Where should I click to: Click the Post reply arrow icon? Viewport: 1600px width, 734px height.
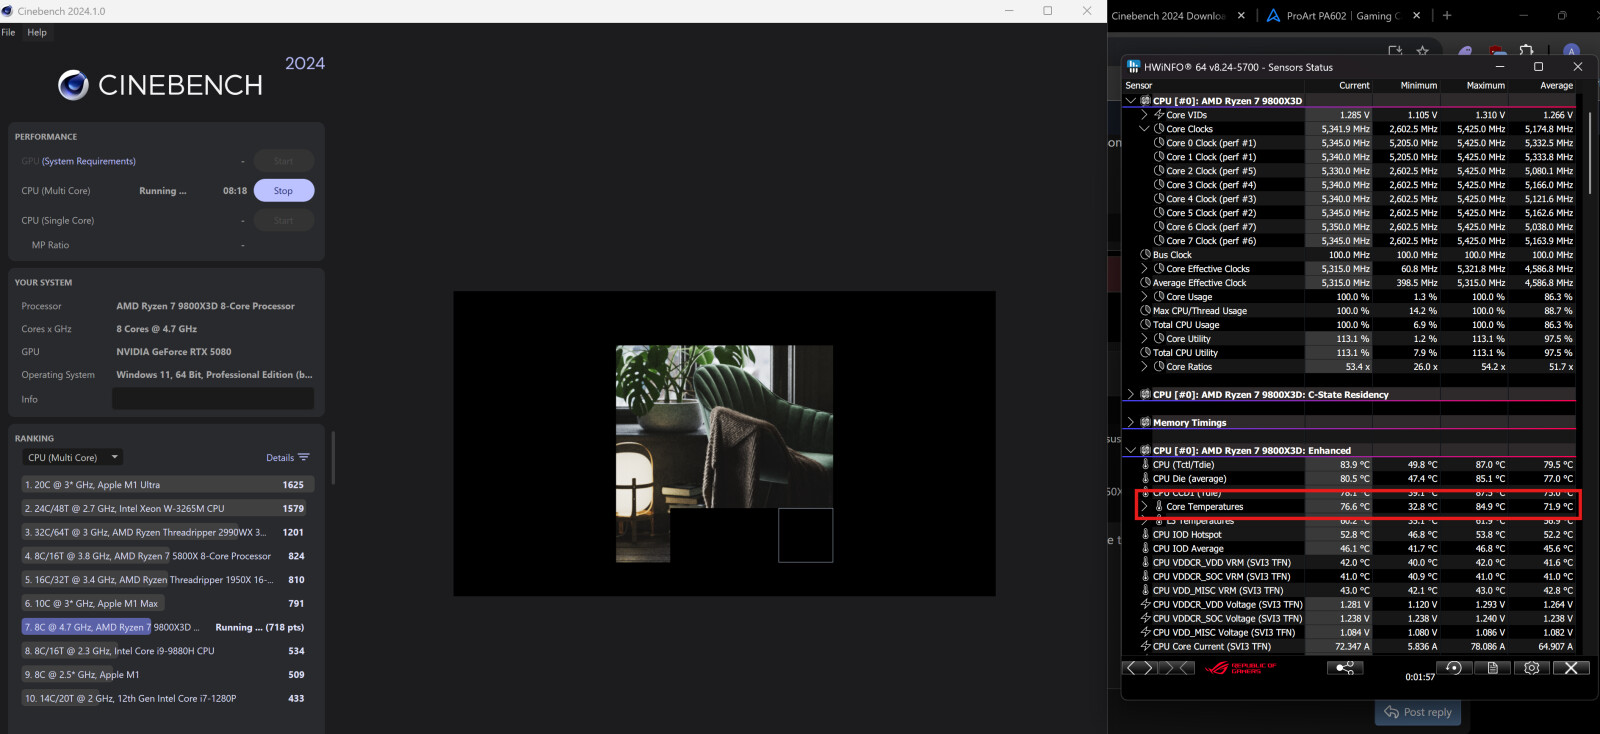point(1391,712)
